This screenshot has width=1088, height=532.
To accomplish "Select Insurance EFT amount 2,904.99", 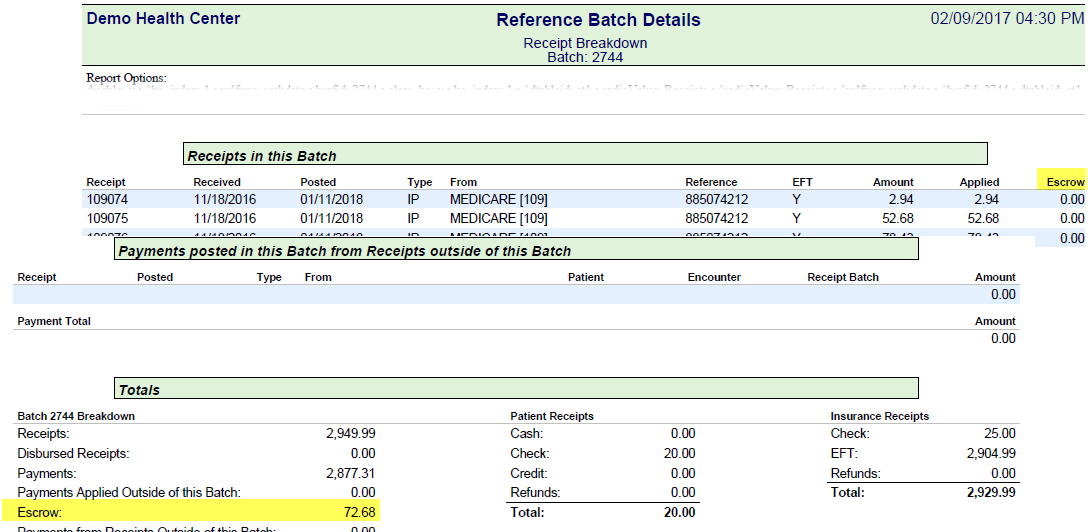I will pyautogui.click(x=991, y=454).
